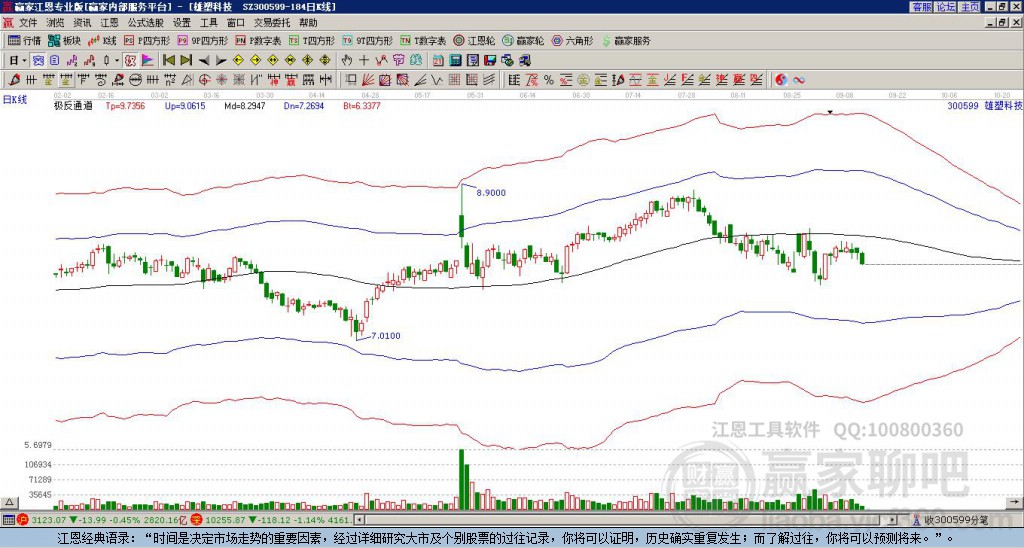Click the up triangle button above status bar
The image size is (1024, 548).
(x=9, y=502)
